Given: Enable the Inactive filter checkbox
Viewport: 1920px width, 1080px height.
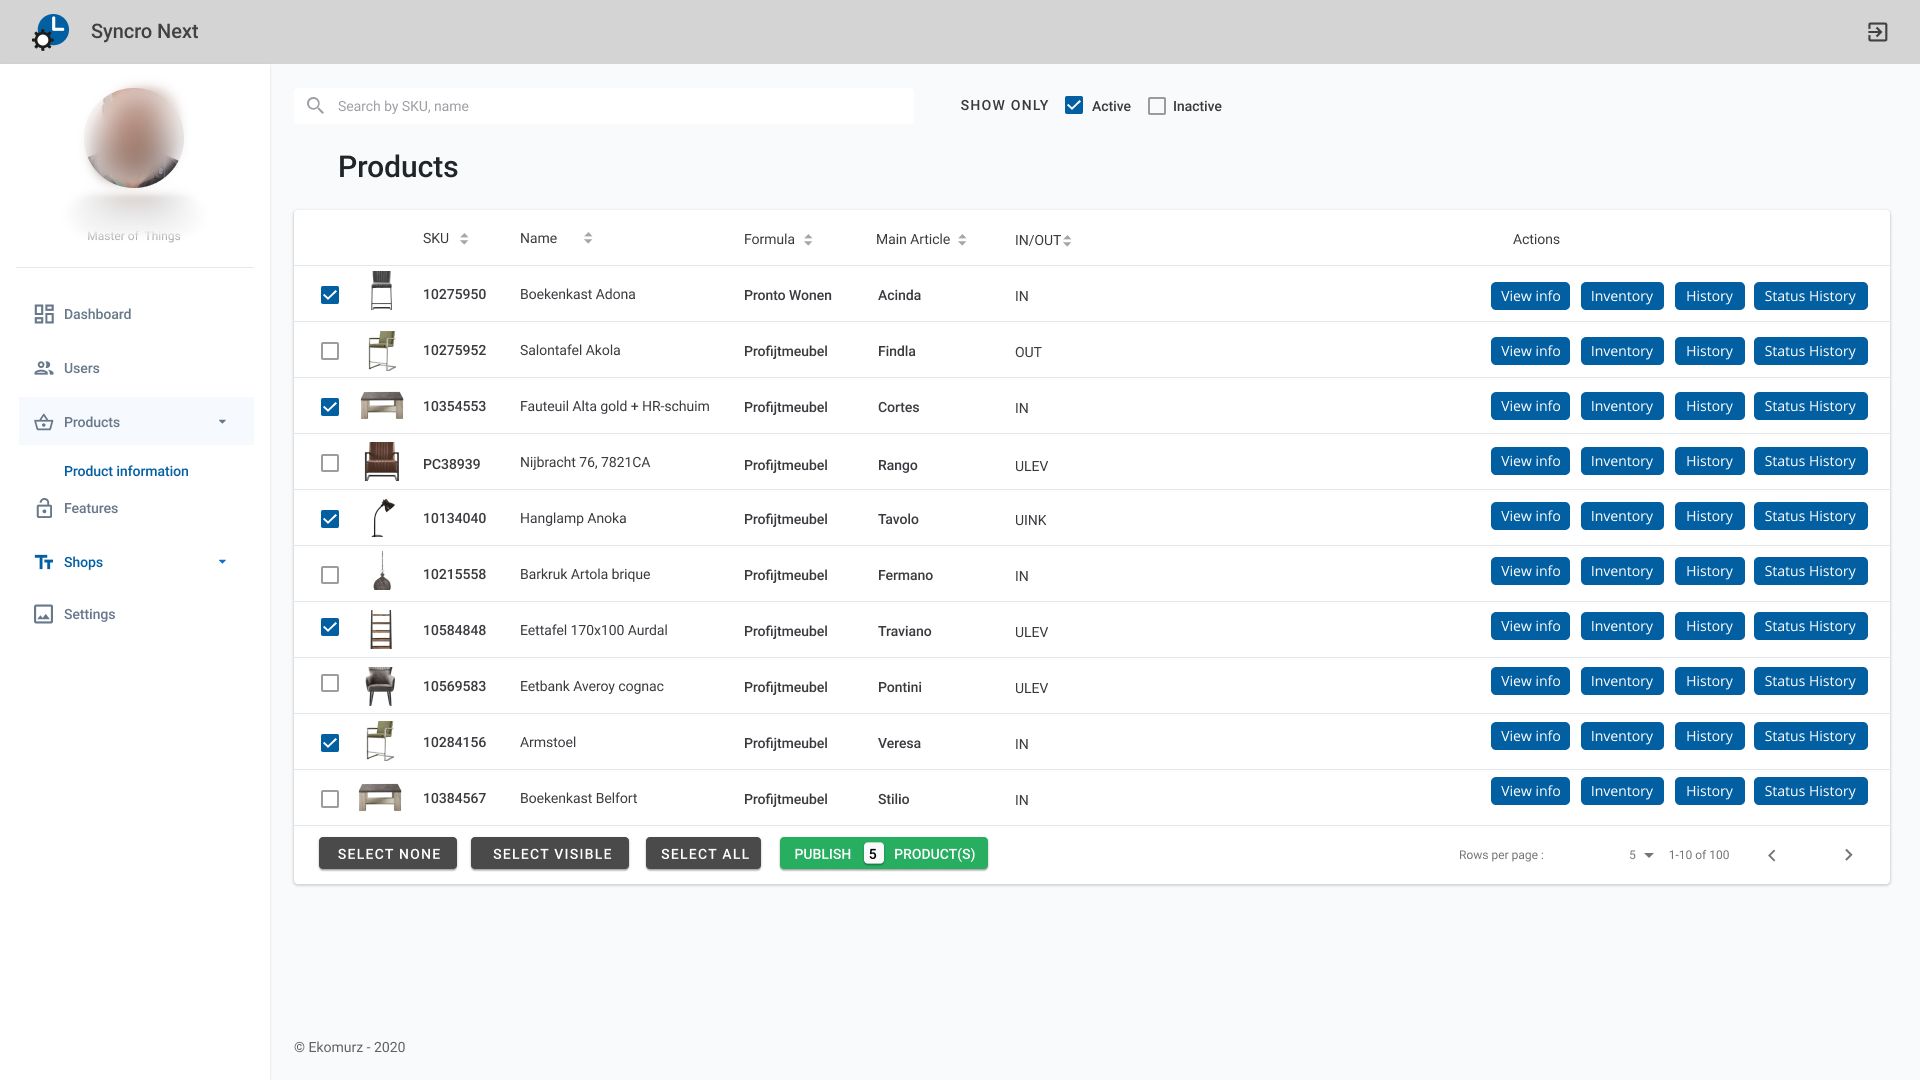Looking at the screenshot, I should click(x=1157, y=106).
